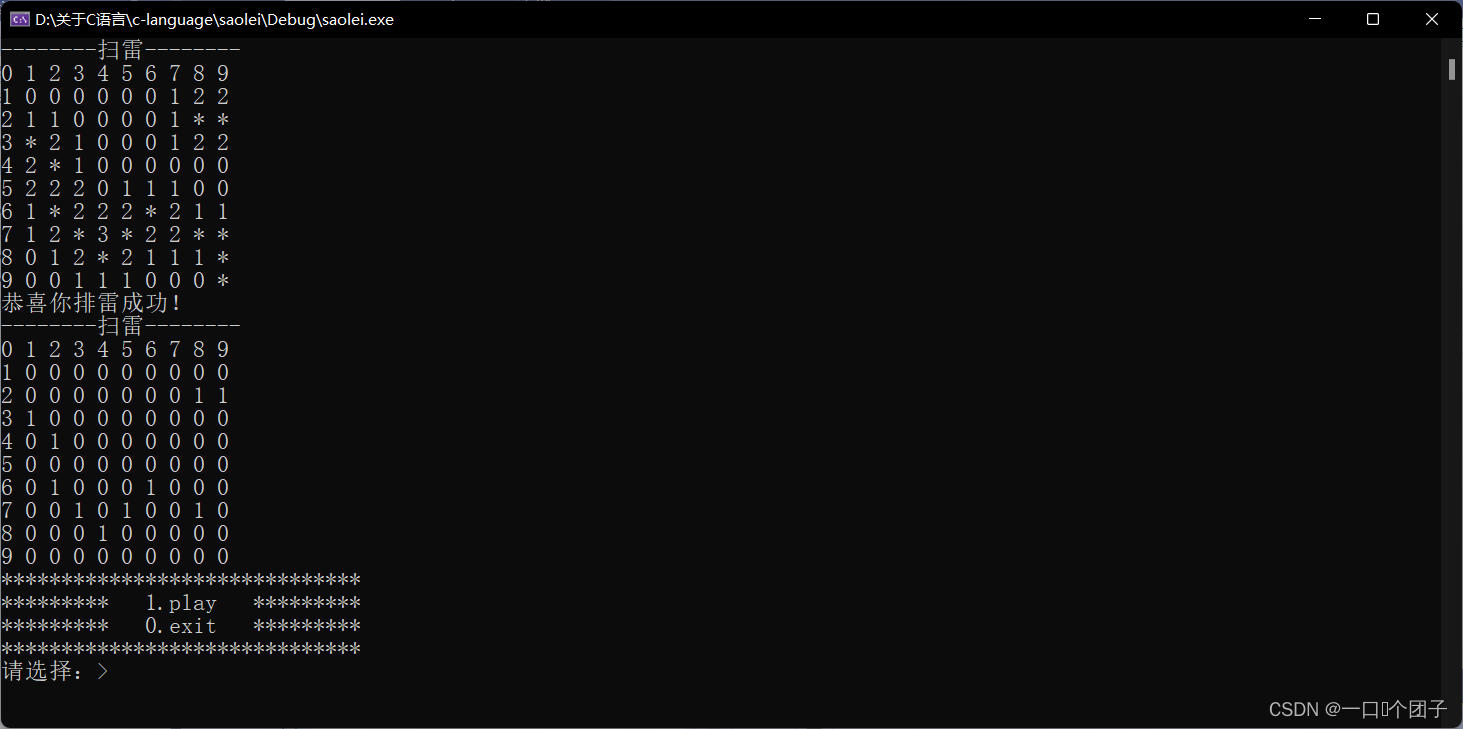Click the text '恭喜你排雷成功!'
Image resolution: width=1463 pixels, height=729 pixels.
(x=93, y=303)
